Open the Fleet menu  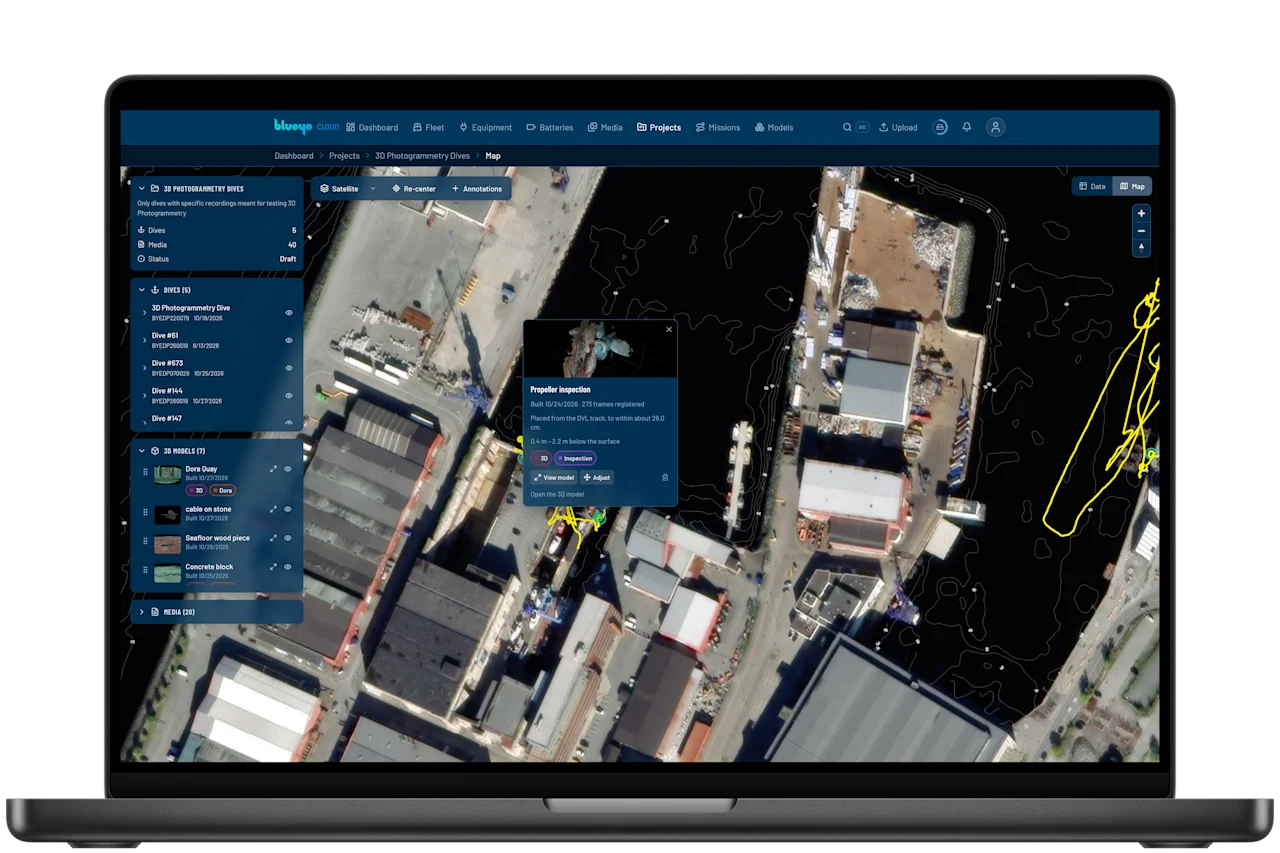pos(428,128)
